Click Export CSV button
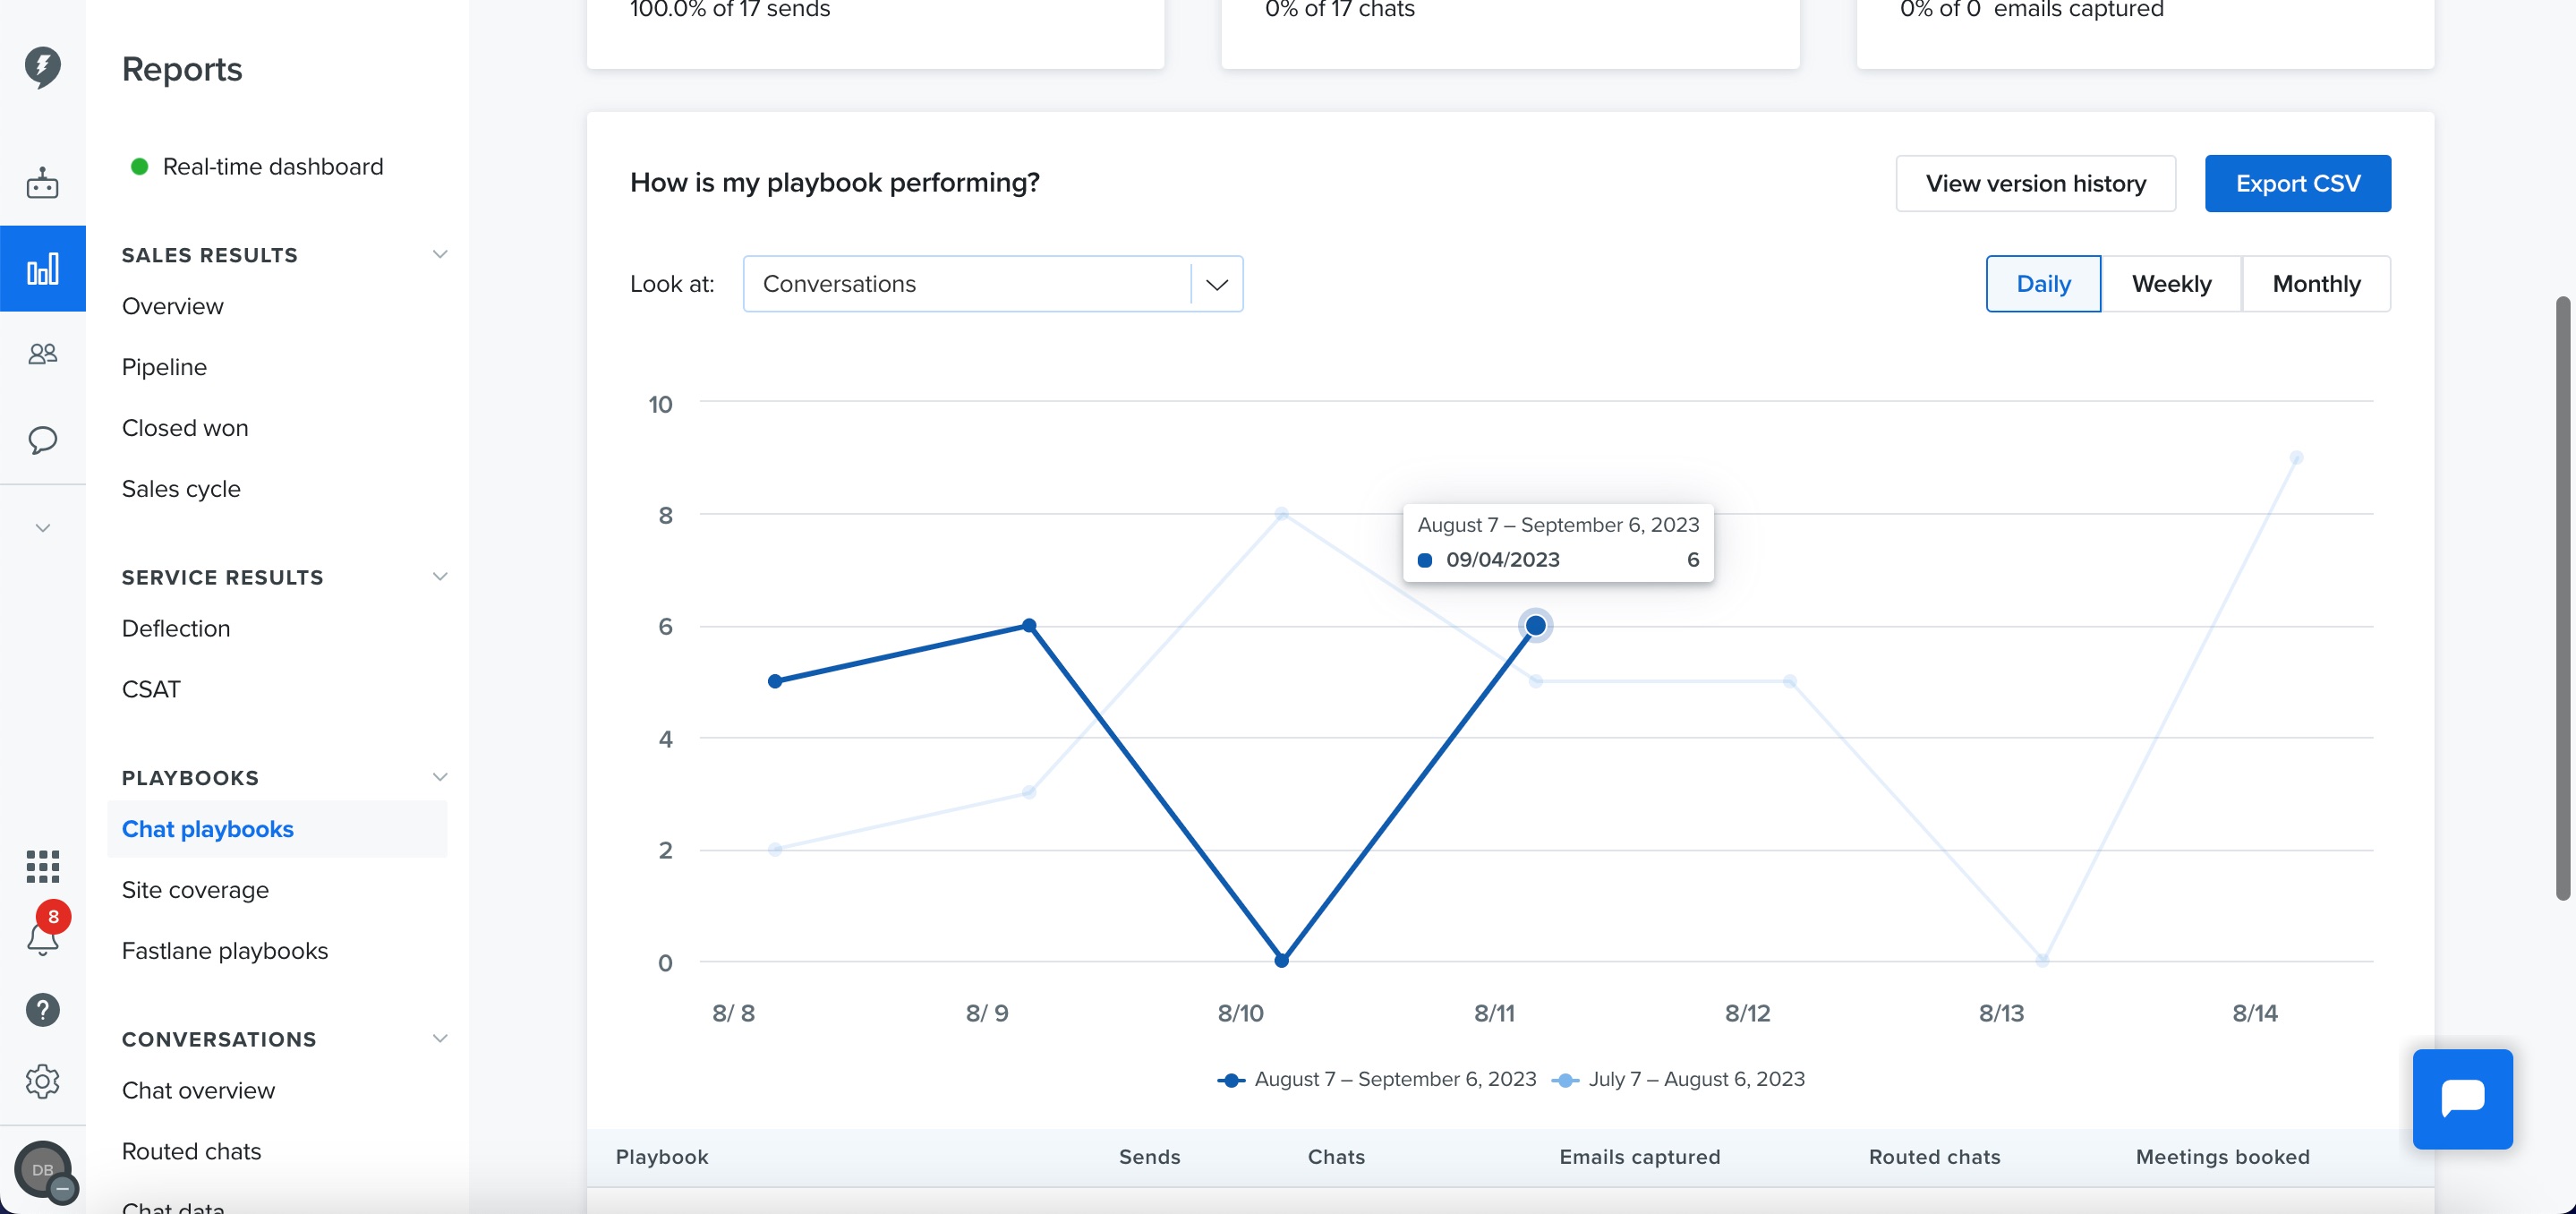This screenshot has width=2576, height=1214. click(x=2297, y=183)
